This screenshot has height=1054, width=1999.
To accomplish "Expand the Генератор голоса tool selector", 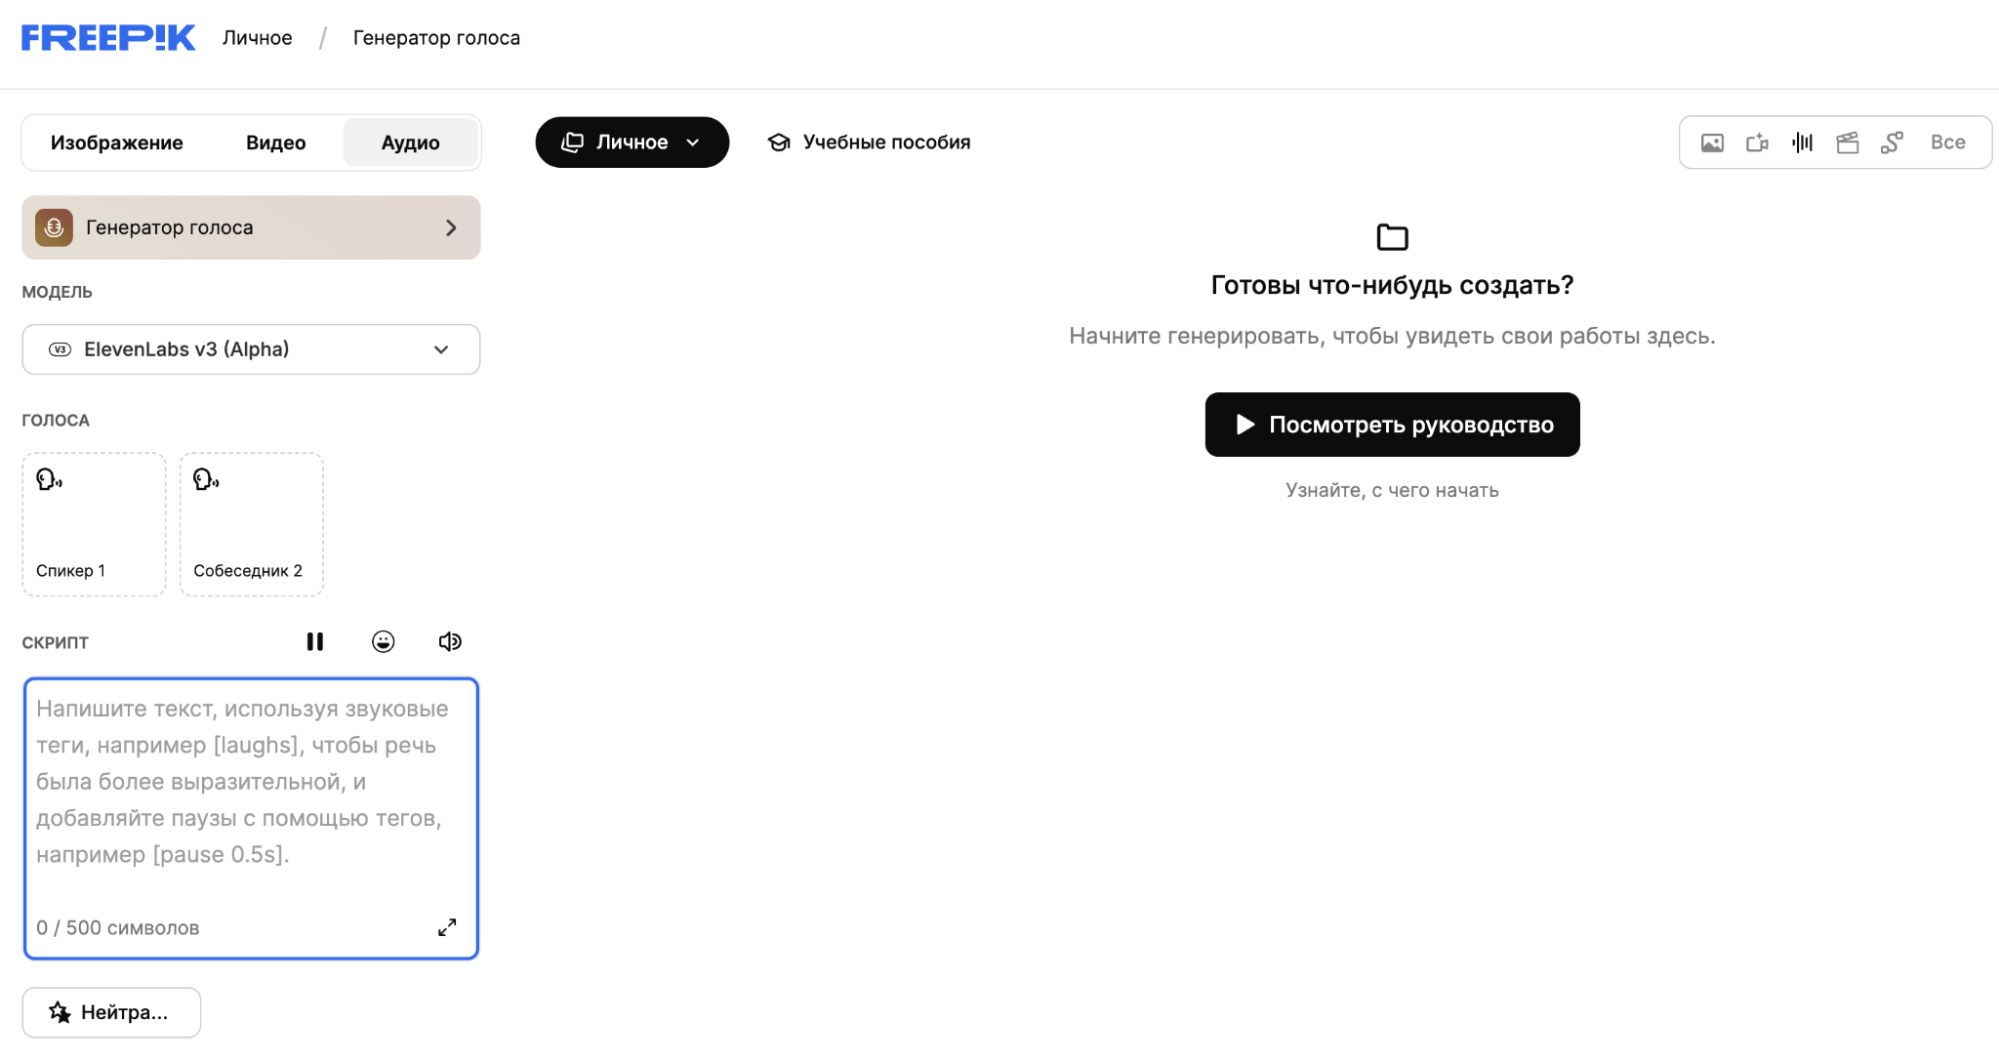I will point(251,228).
